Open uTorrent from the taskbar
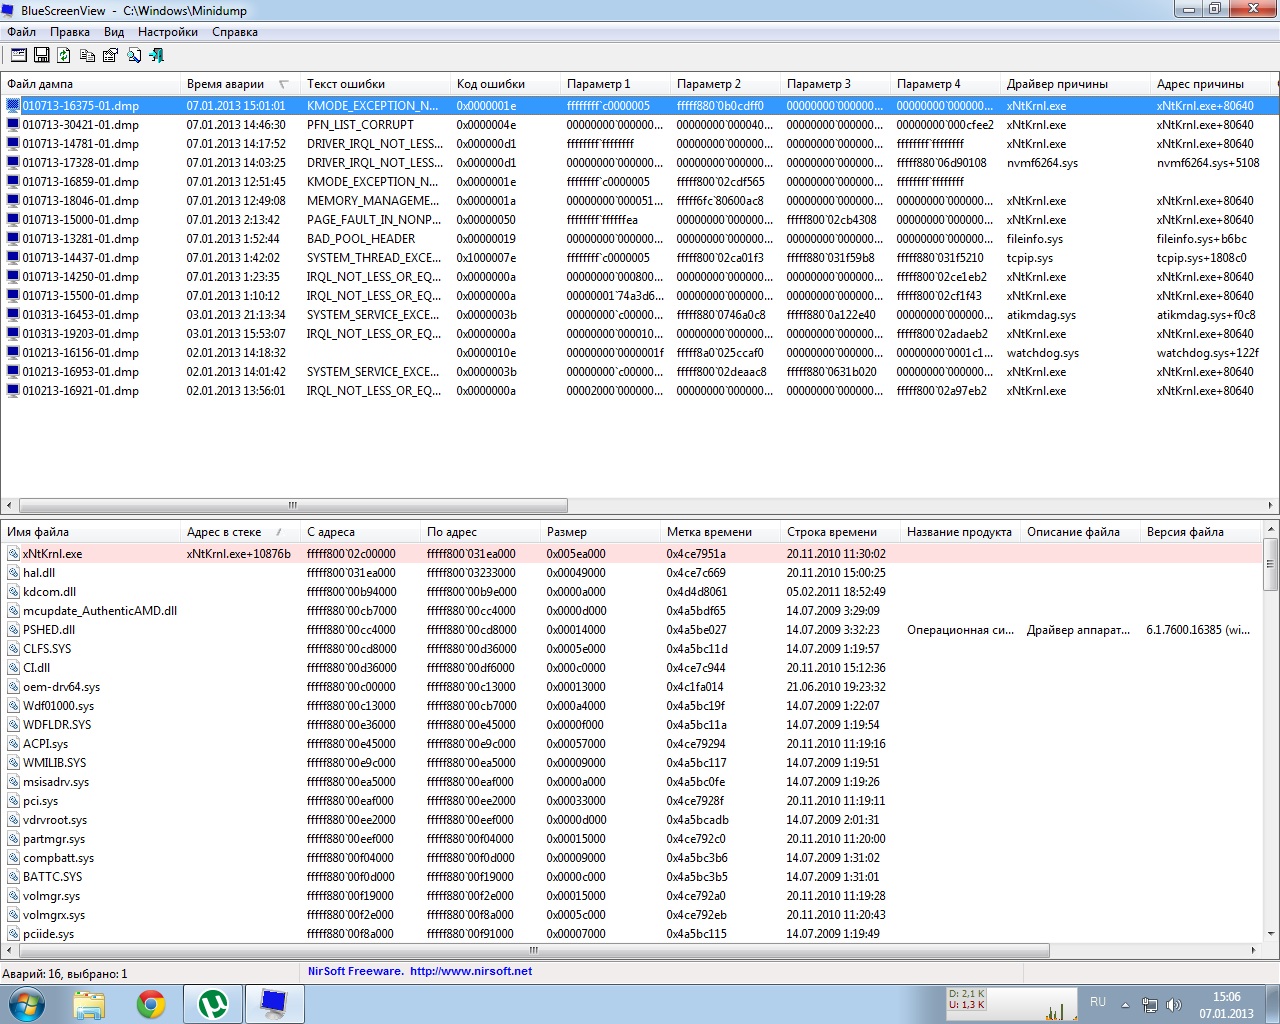1280x1024 pixels. (212, 1003)
